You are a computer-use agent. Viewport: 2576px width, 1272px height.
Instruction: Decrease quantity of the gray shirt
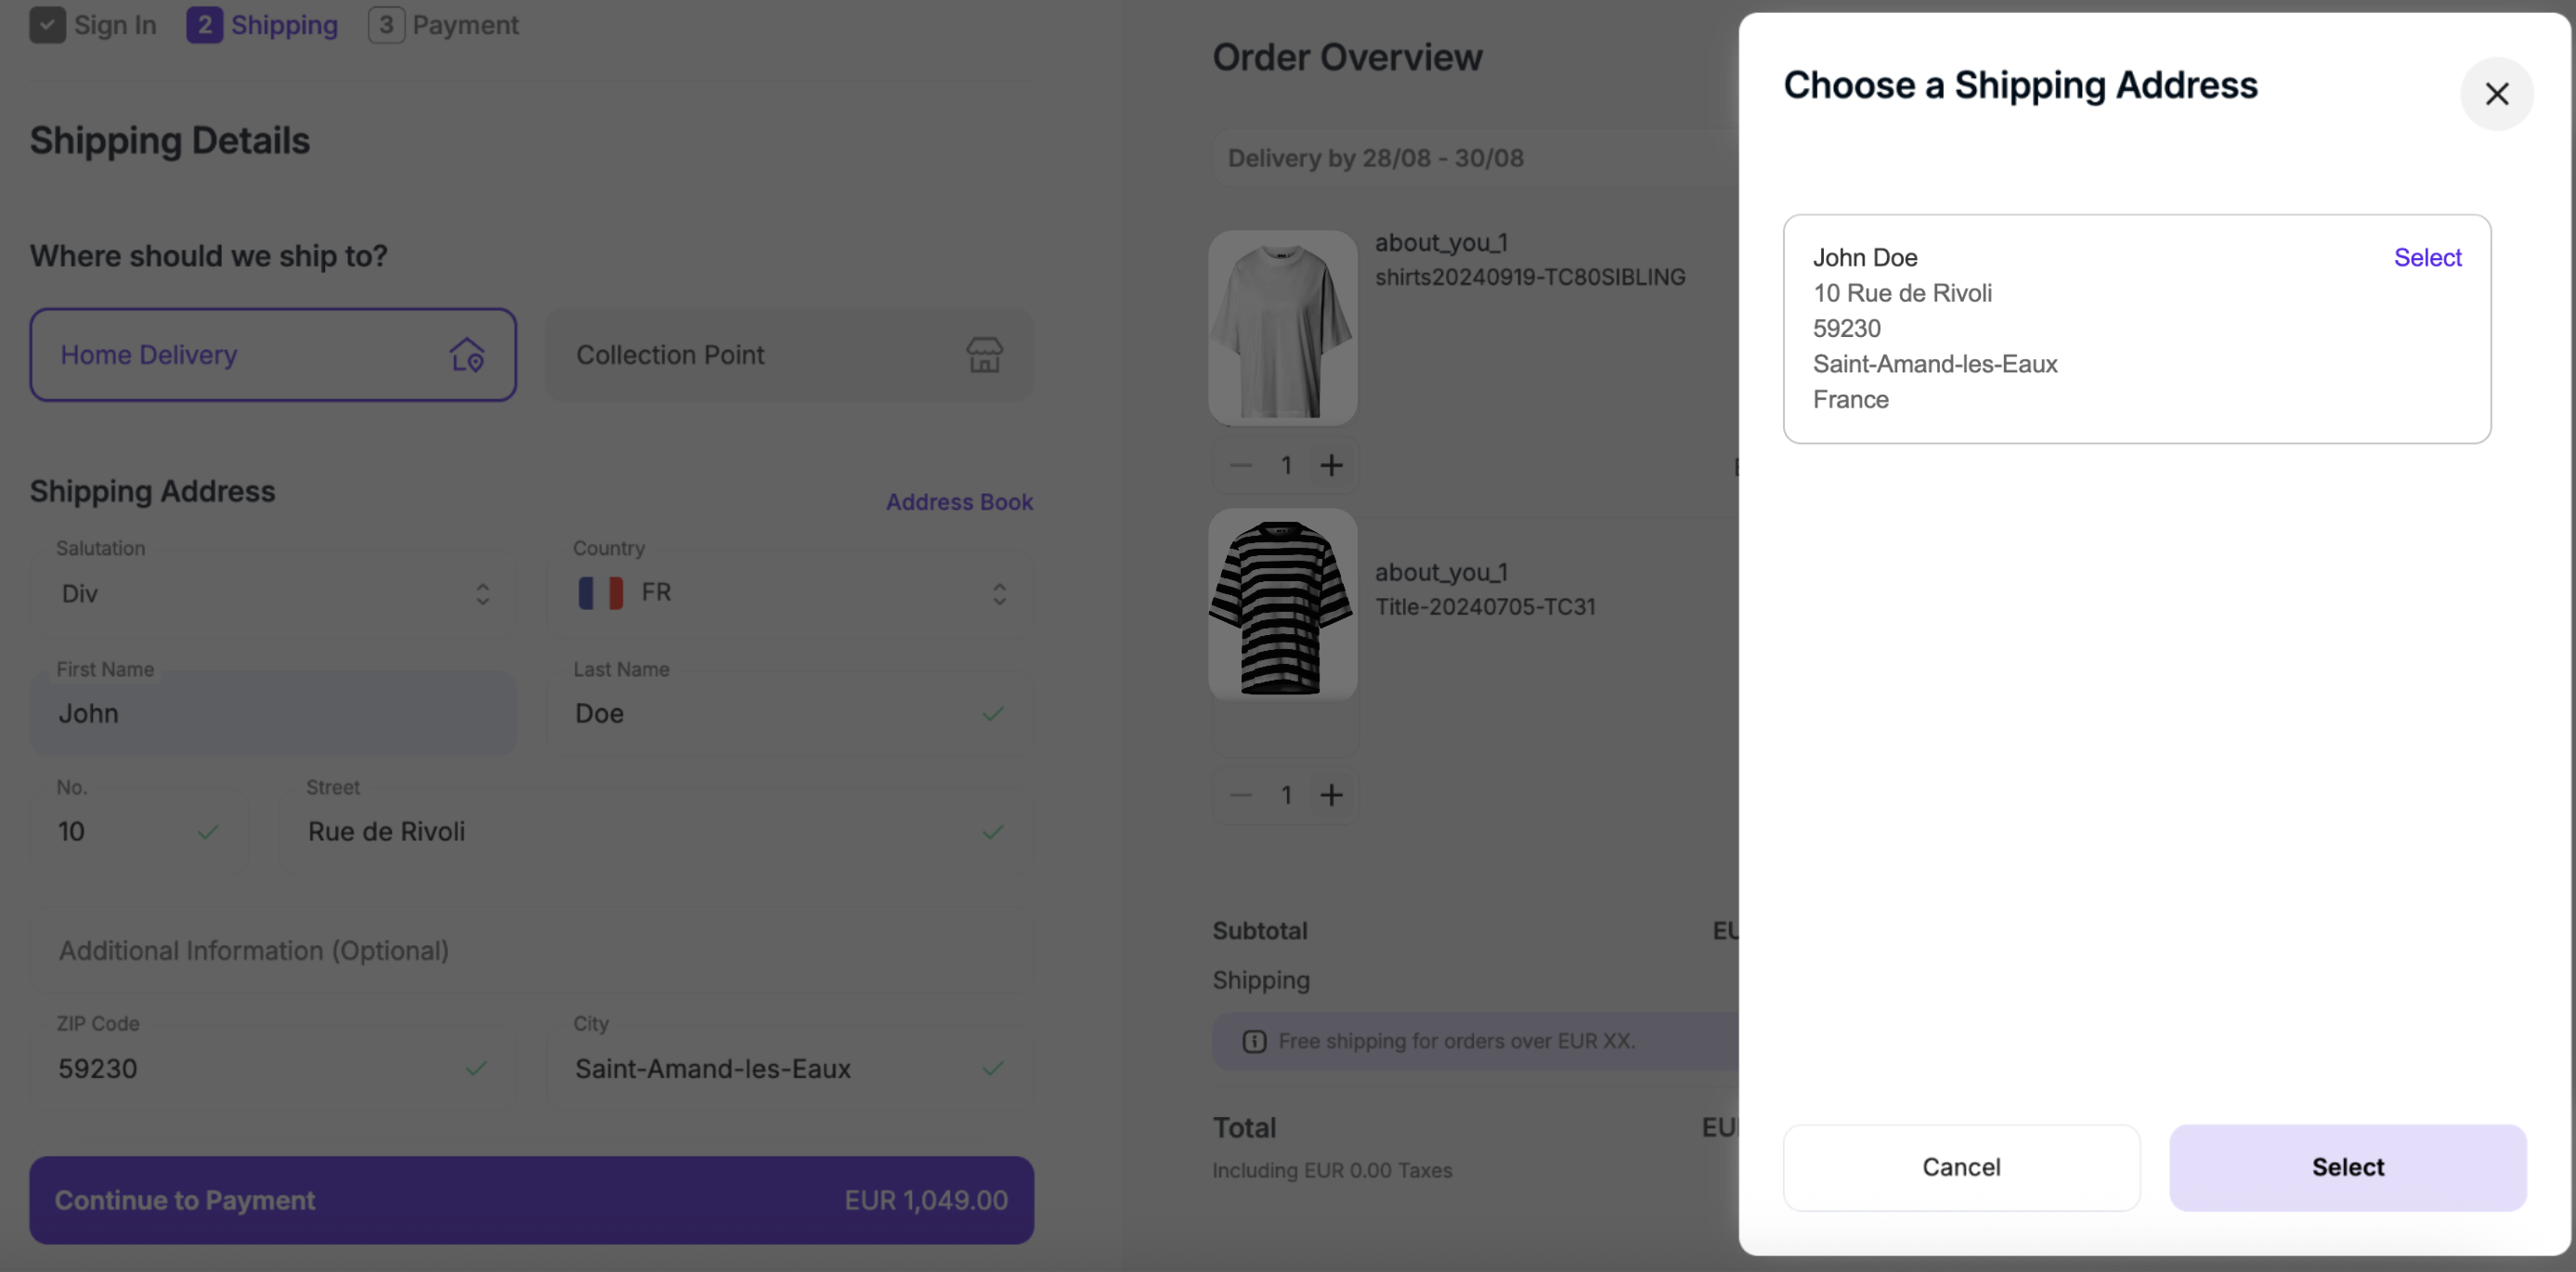(1241, 465)
